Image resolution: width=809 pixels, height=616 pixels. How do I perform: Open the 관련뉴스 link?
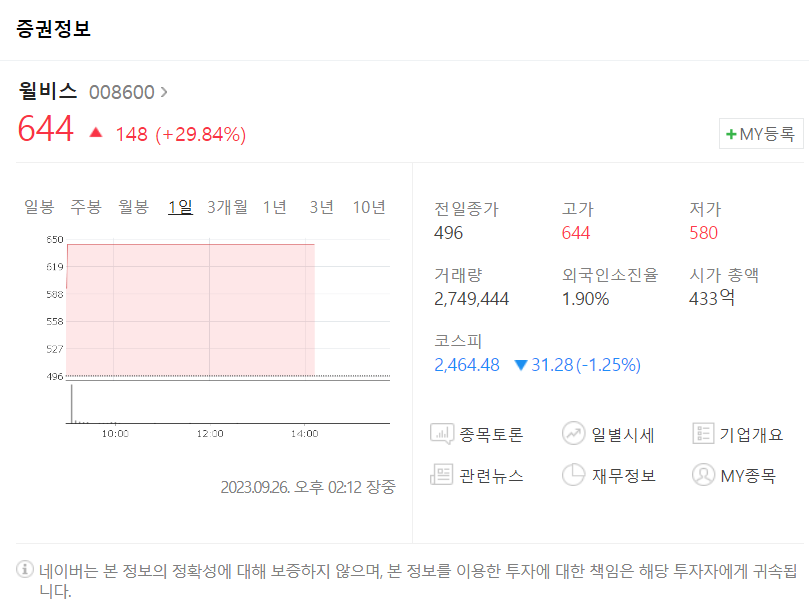click(491, 475)
